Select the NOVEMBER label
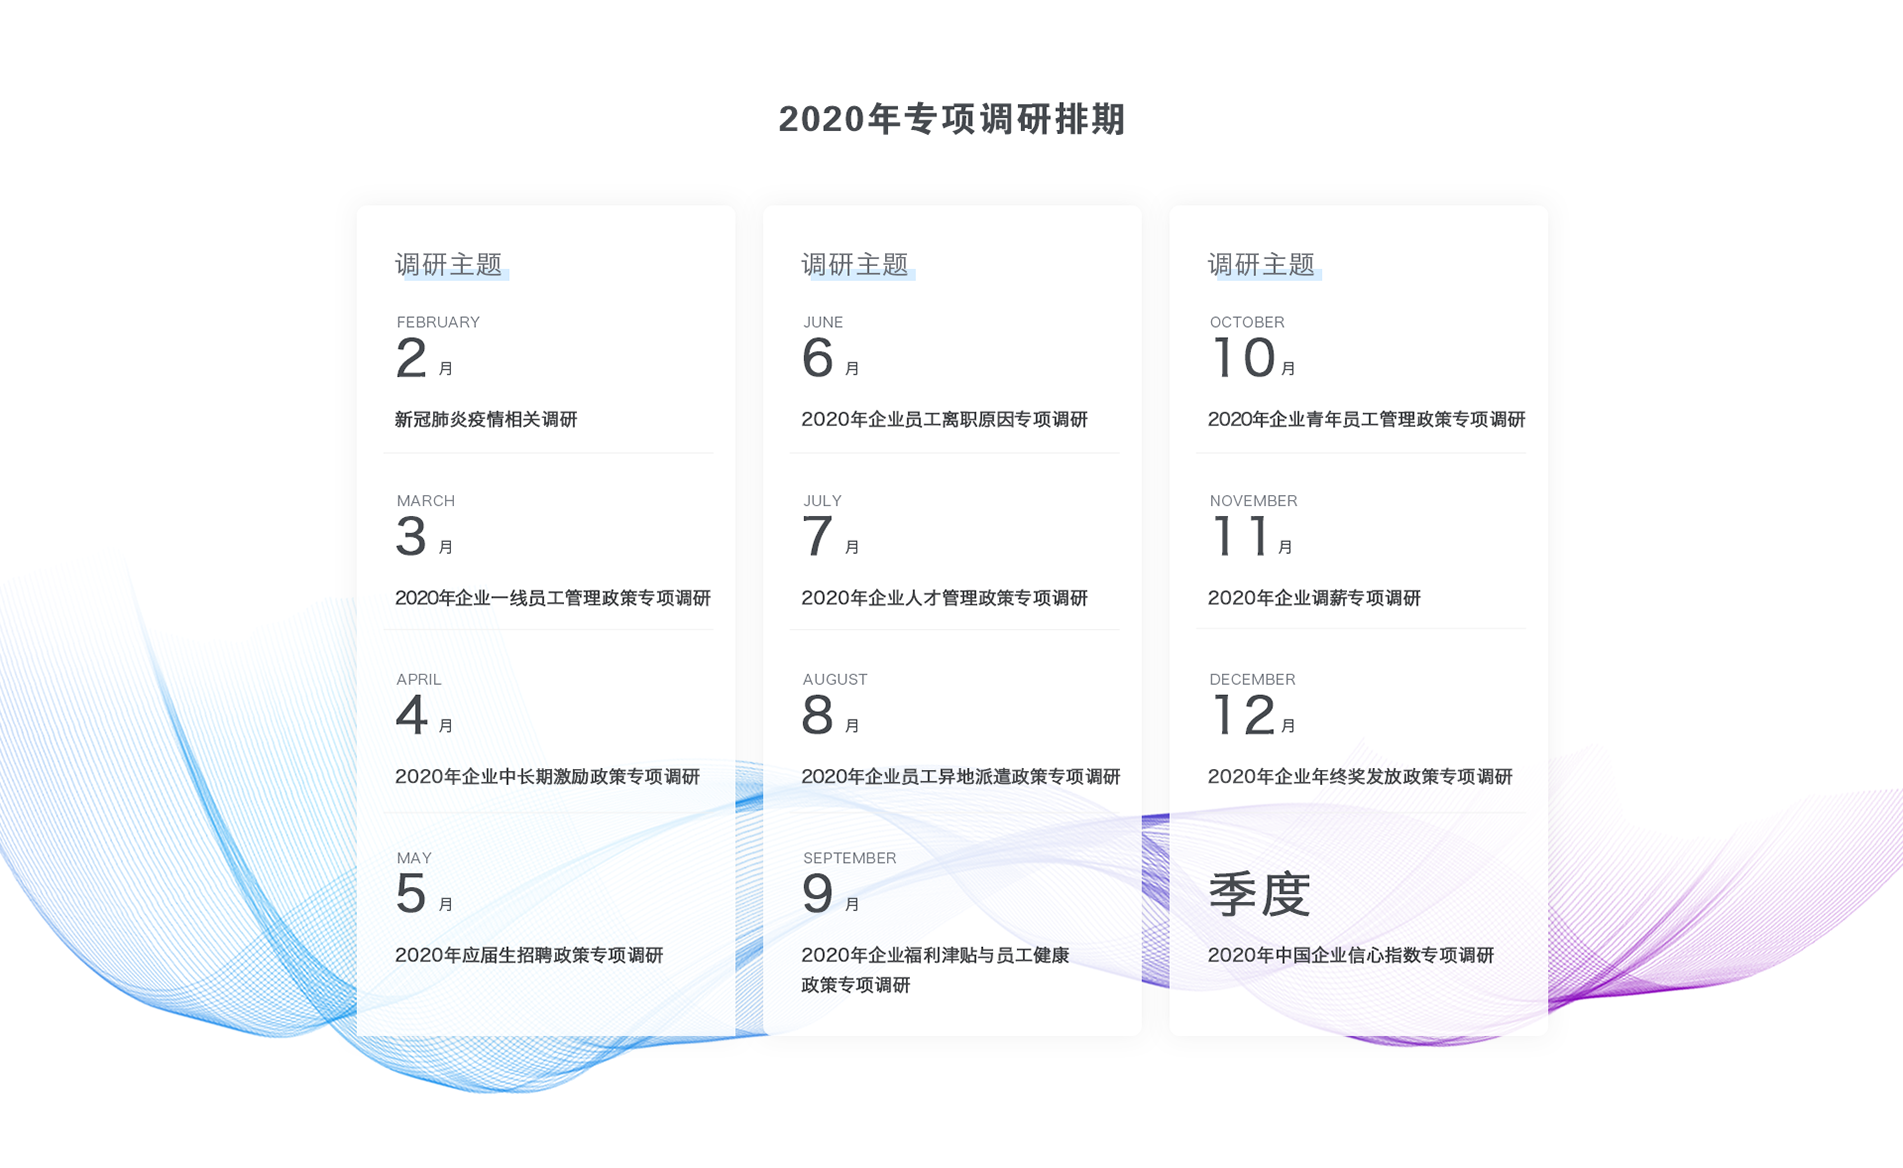This screenshot has width=1903, height=1168. coord(1253,500)
